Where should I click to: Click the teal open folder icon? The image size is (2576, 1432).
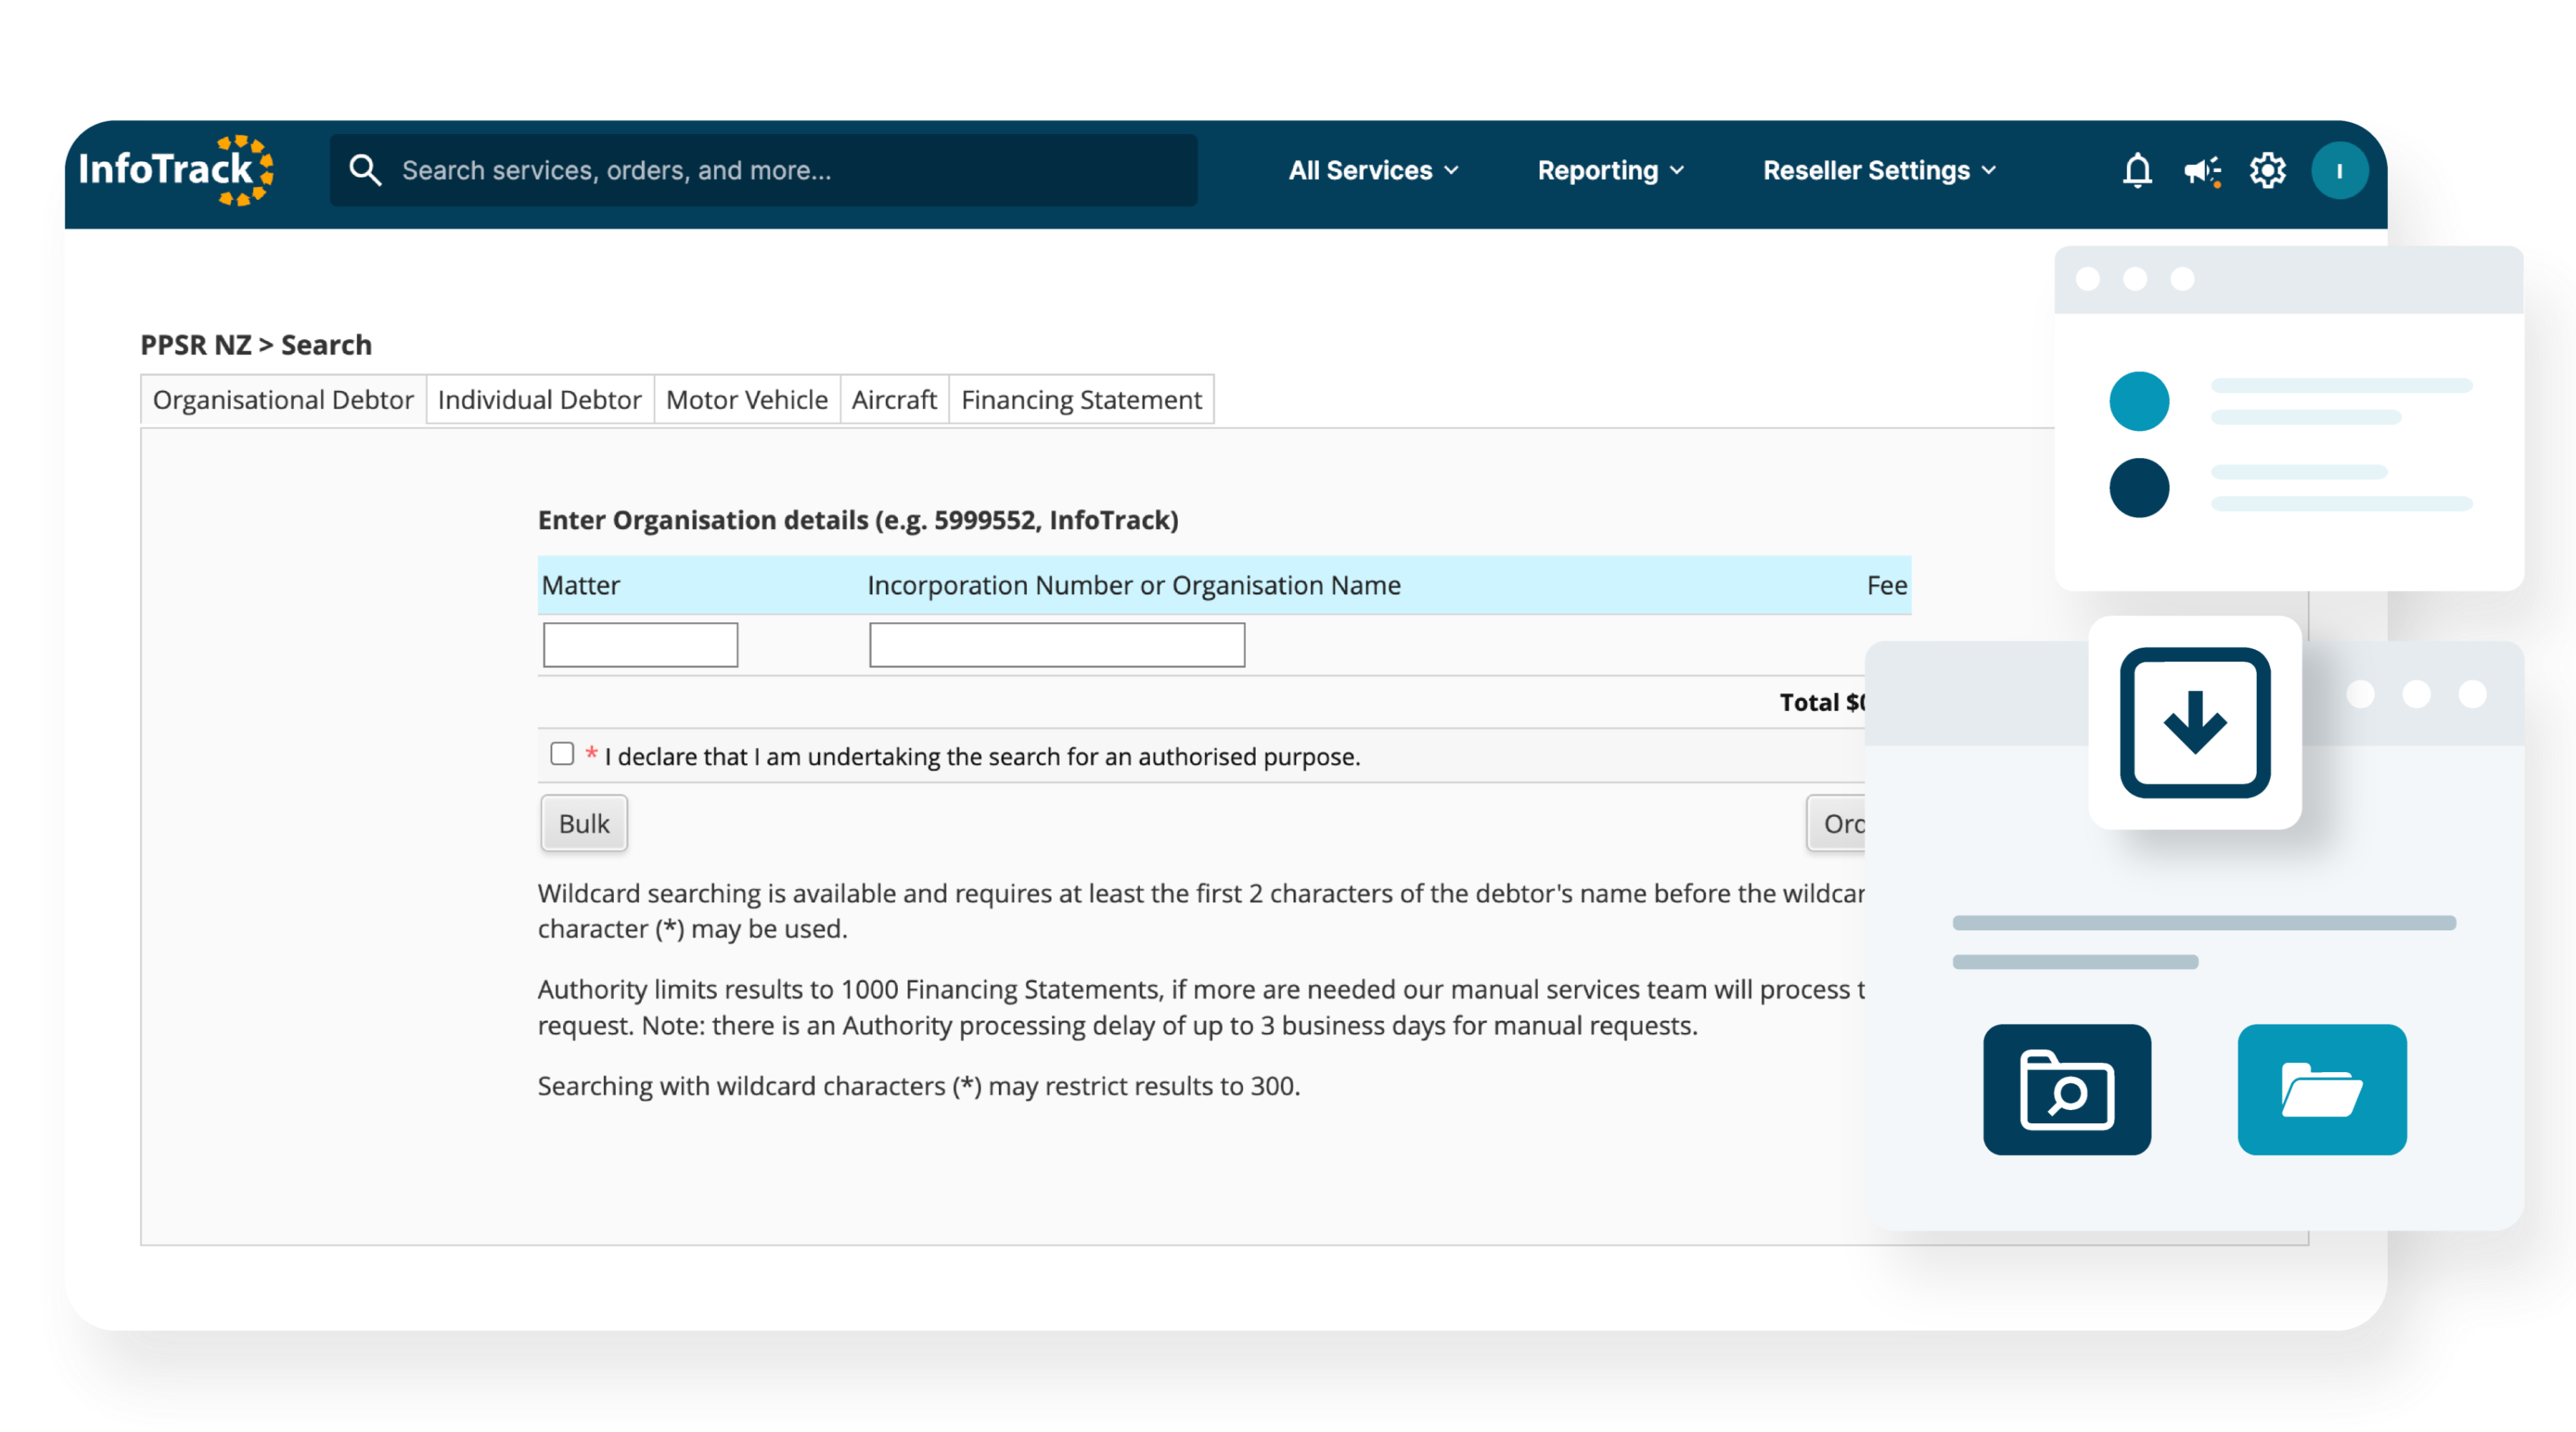coord(2322,1089)
